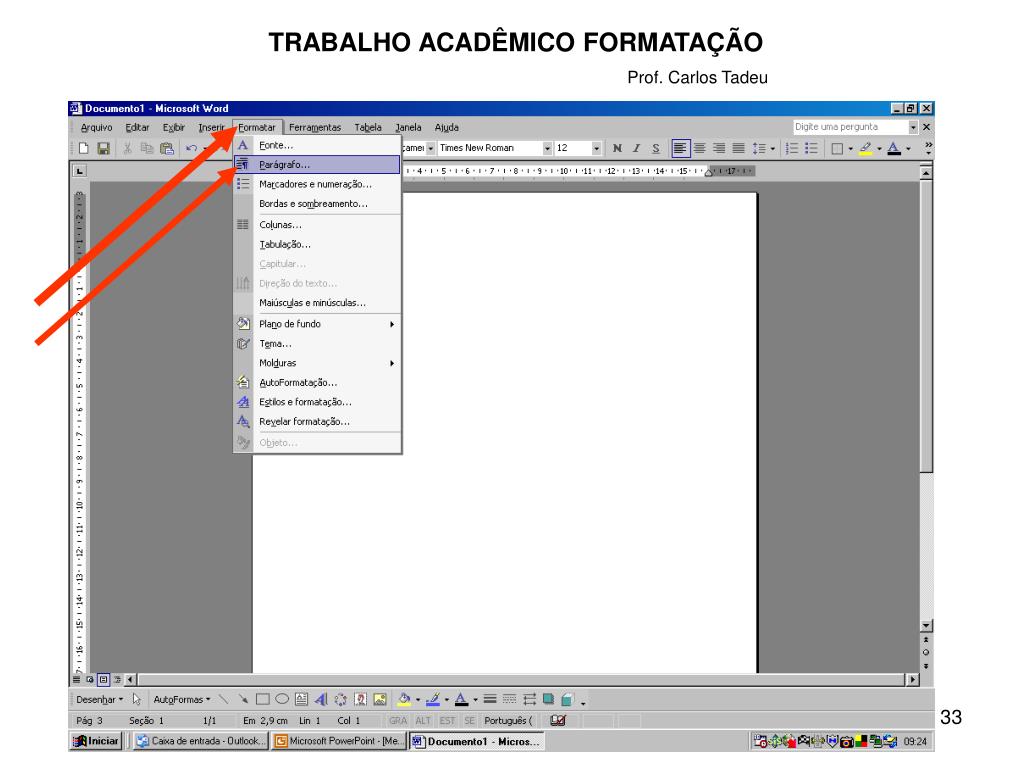The width and height of the screenshot is (1024, 768).
Task: Click the Fill Color bucket
Action: point(404,699)
